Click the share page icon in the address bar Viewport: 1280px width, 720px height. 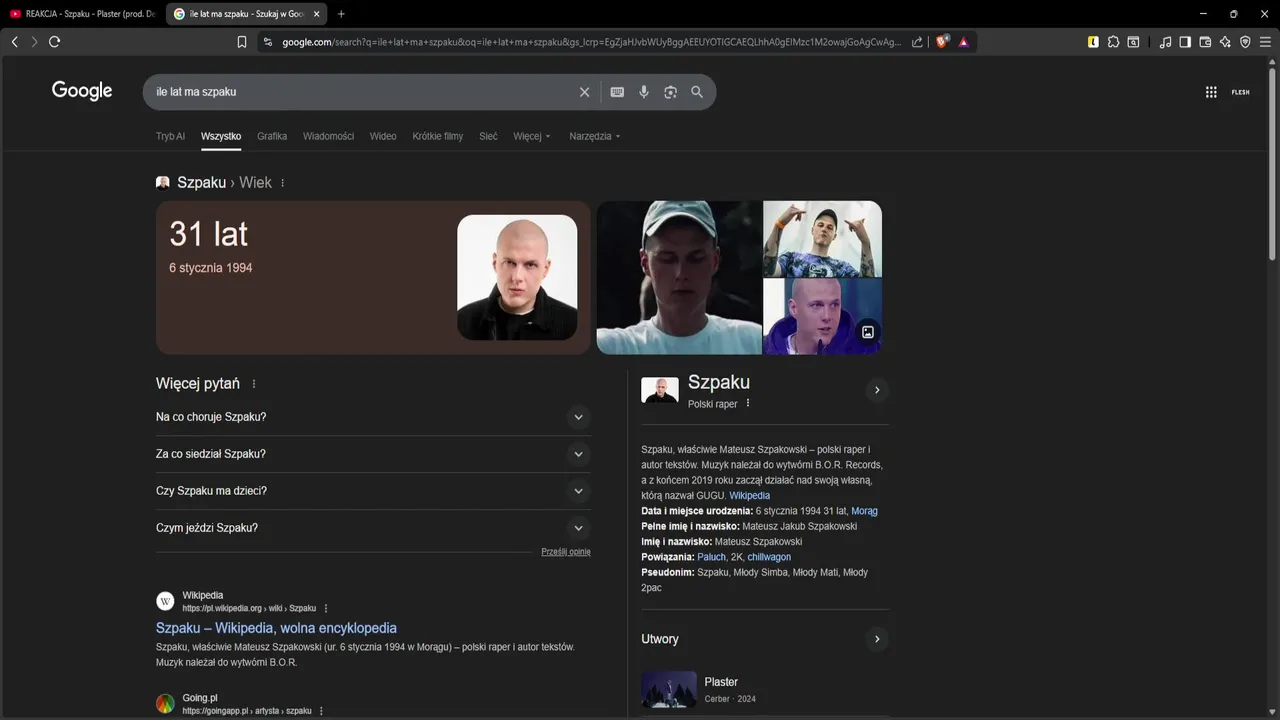[x=917, y=42]
